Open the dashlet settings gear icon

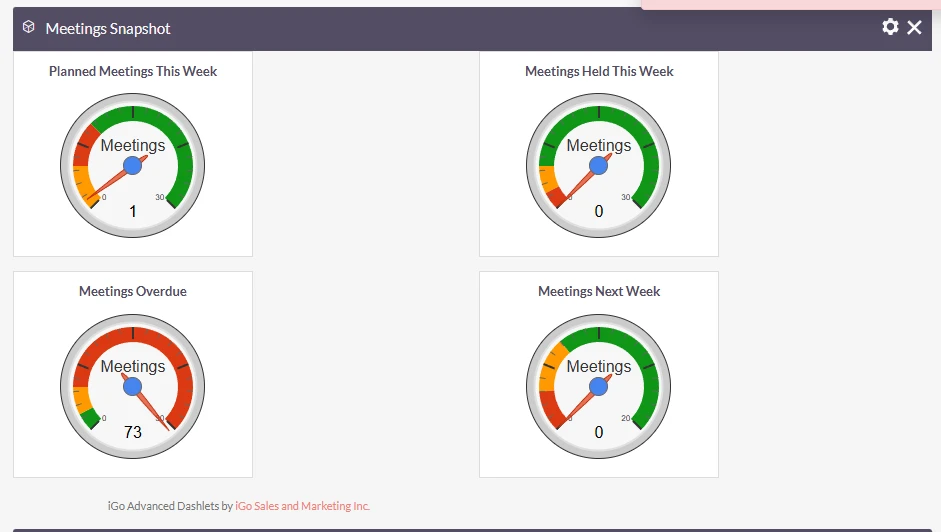pyautogui.click(x=890, y=28)
